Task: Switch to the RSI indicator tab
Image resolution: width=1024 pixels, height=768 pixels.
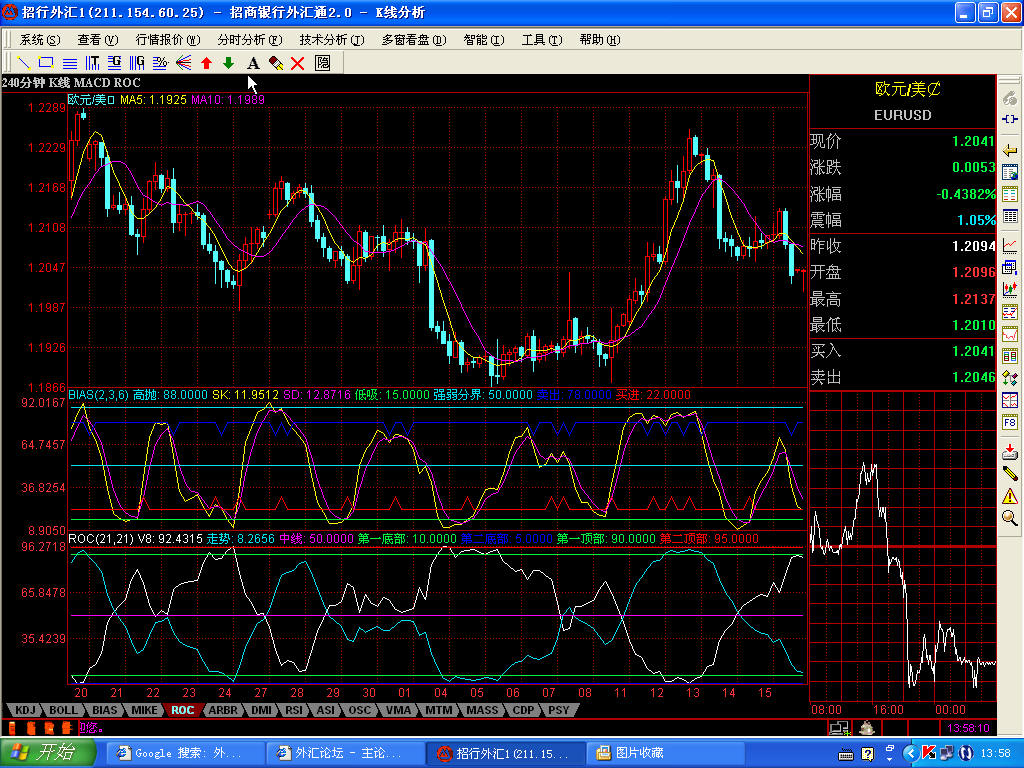Action: tap(293, 710)
